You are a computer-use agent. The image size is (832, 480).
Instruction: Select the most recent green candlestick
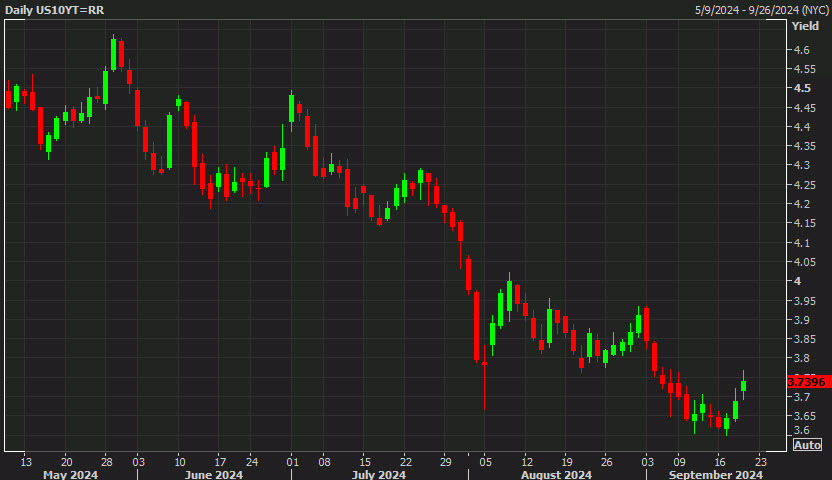coord(743,386)
